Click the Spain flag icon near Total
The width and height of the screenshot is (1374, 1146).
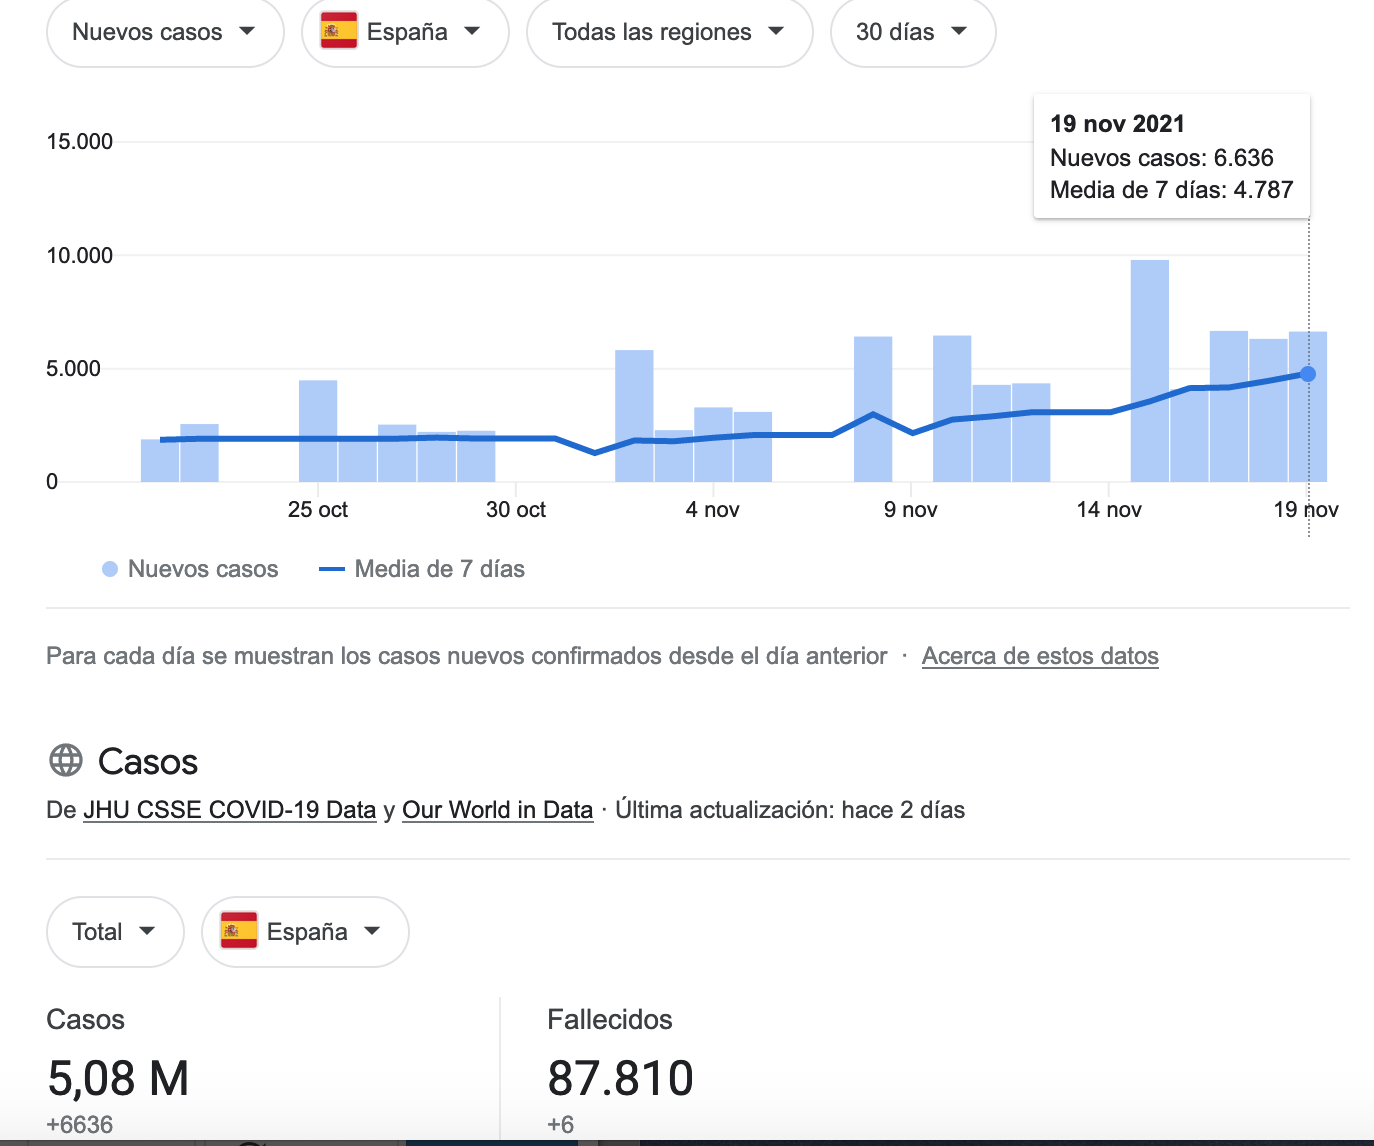tap(239, 931)
